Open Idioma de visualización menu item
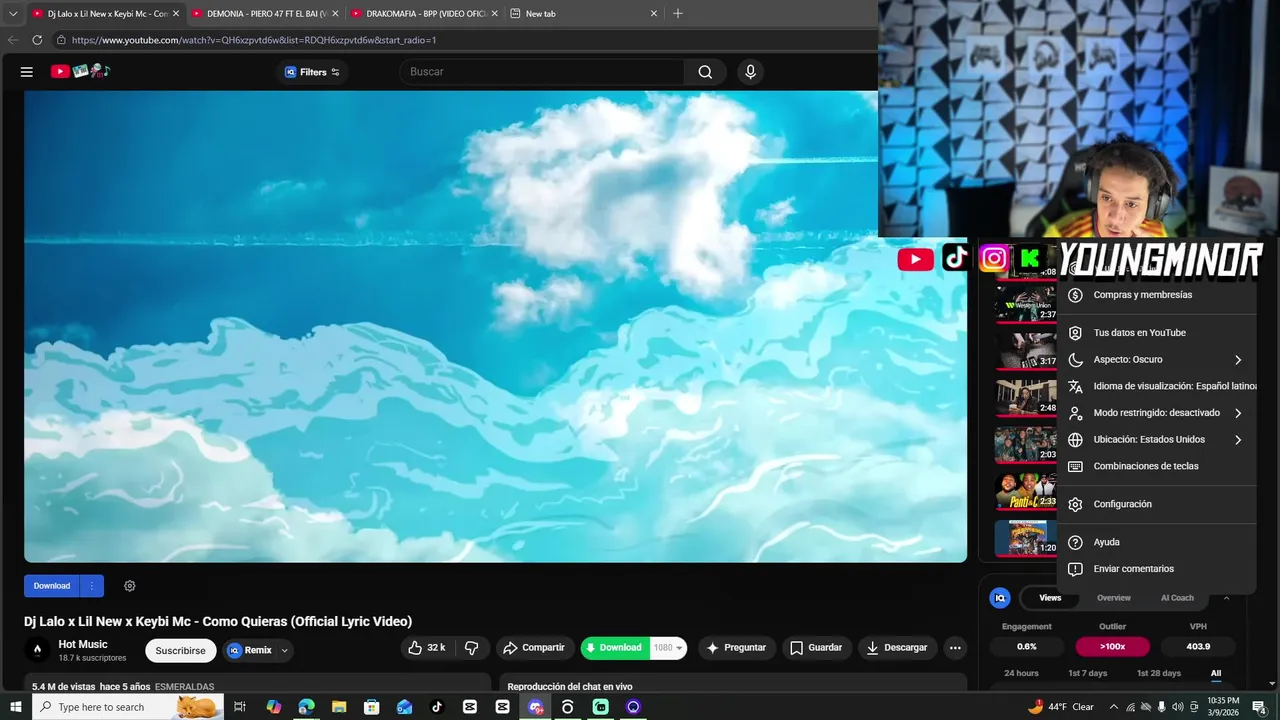This screenshot has height=720, width=1280. [x=1157, y=386]
